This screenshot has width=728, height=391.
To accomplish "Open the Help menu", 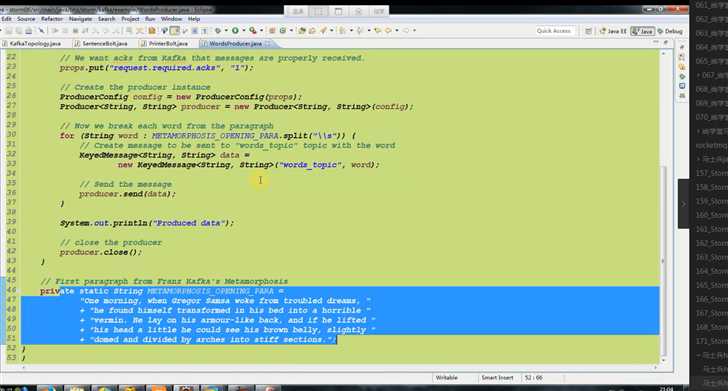I will pyautogui.click(x=194, y=19).
